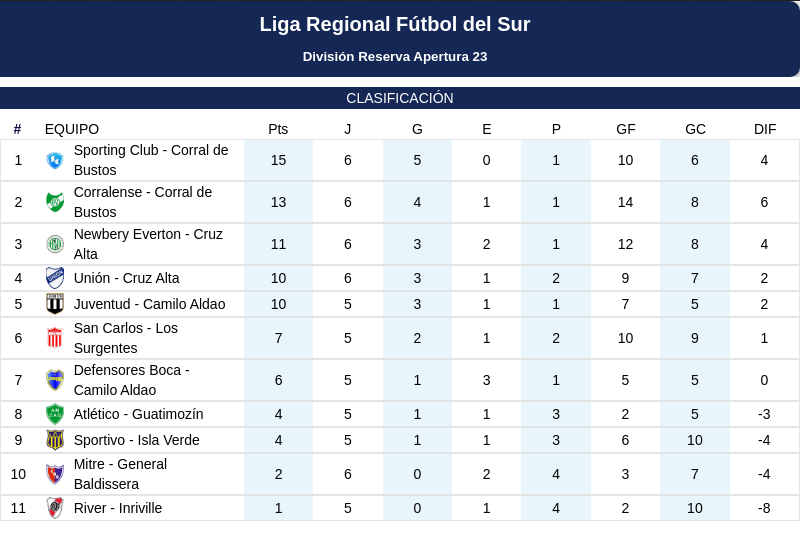Click the CLASIFICACIÓN section bar
The height and width of the screenshot is (554, 800).
400,98
